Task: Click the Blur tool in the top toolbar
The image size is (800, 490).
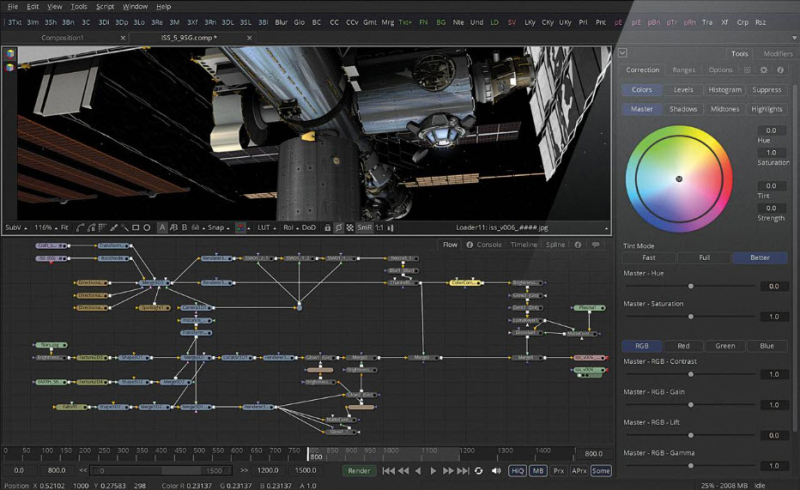Action: [x=281, y=21]
